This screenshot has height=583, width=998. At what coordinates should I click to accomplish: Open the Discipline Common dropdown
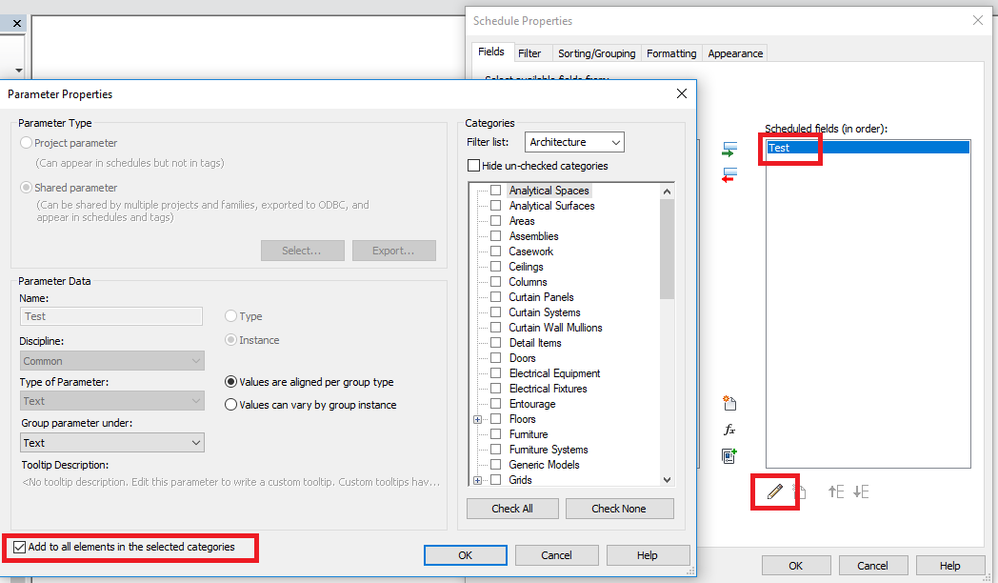(112, 361)
